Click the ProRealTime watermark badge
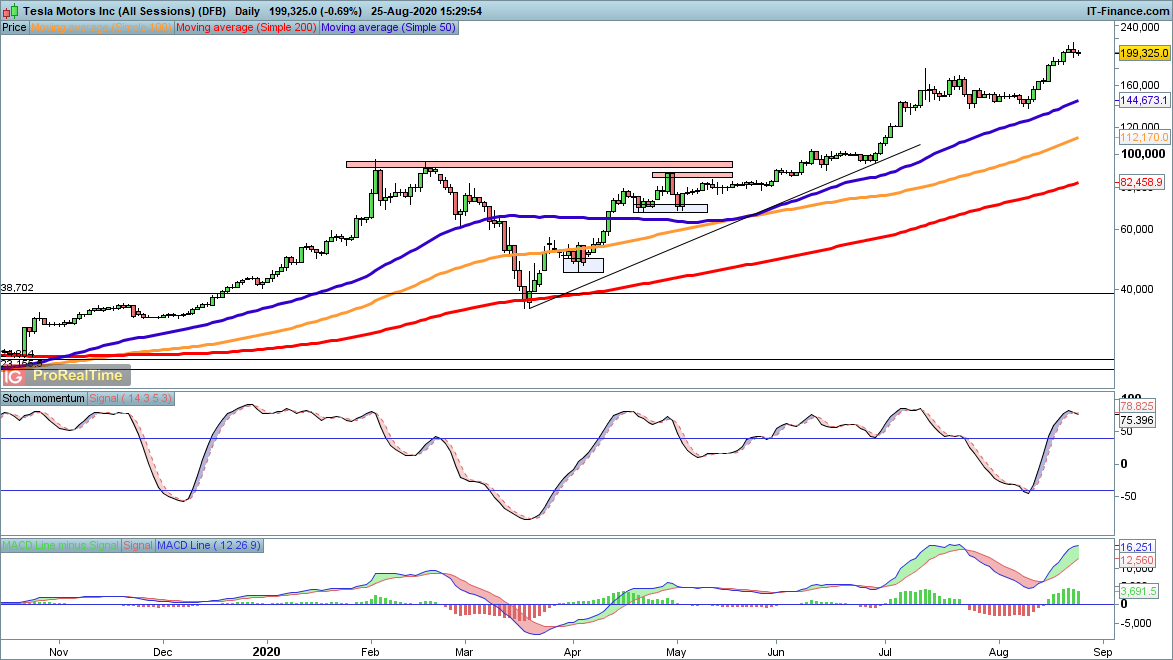The width and height of the screenshot is (1173, 660). click(x=78, y=376)
